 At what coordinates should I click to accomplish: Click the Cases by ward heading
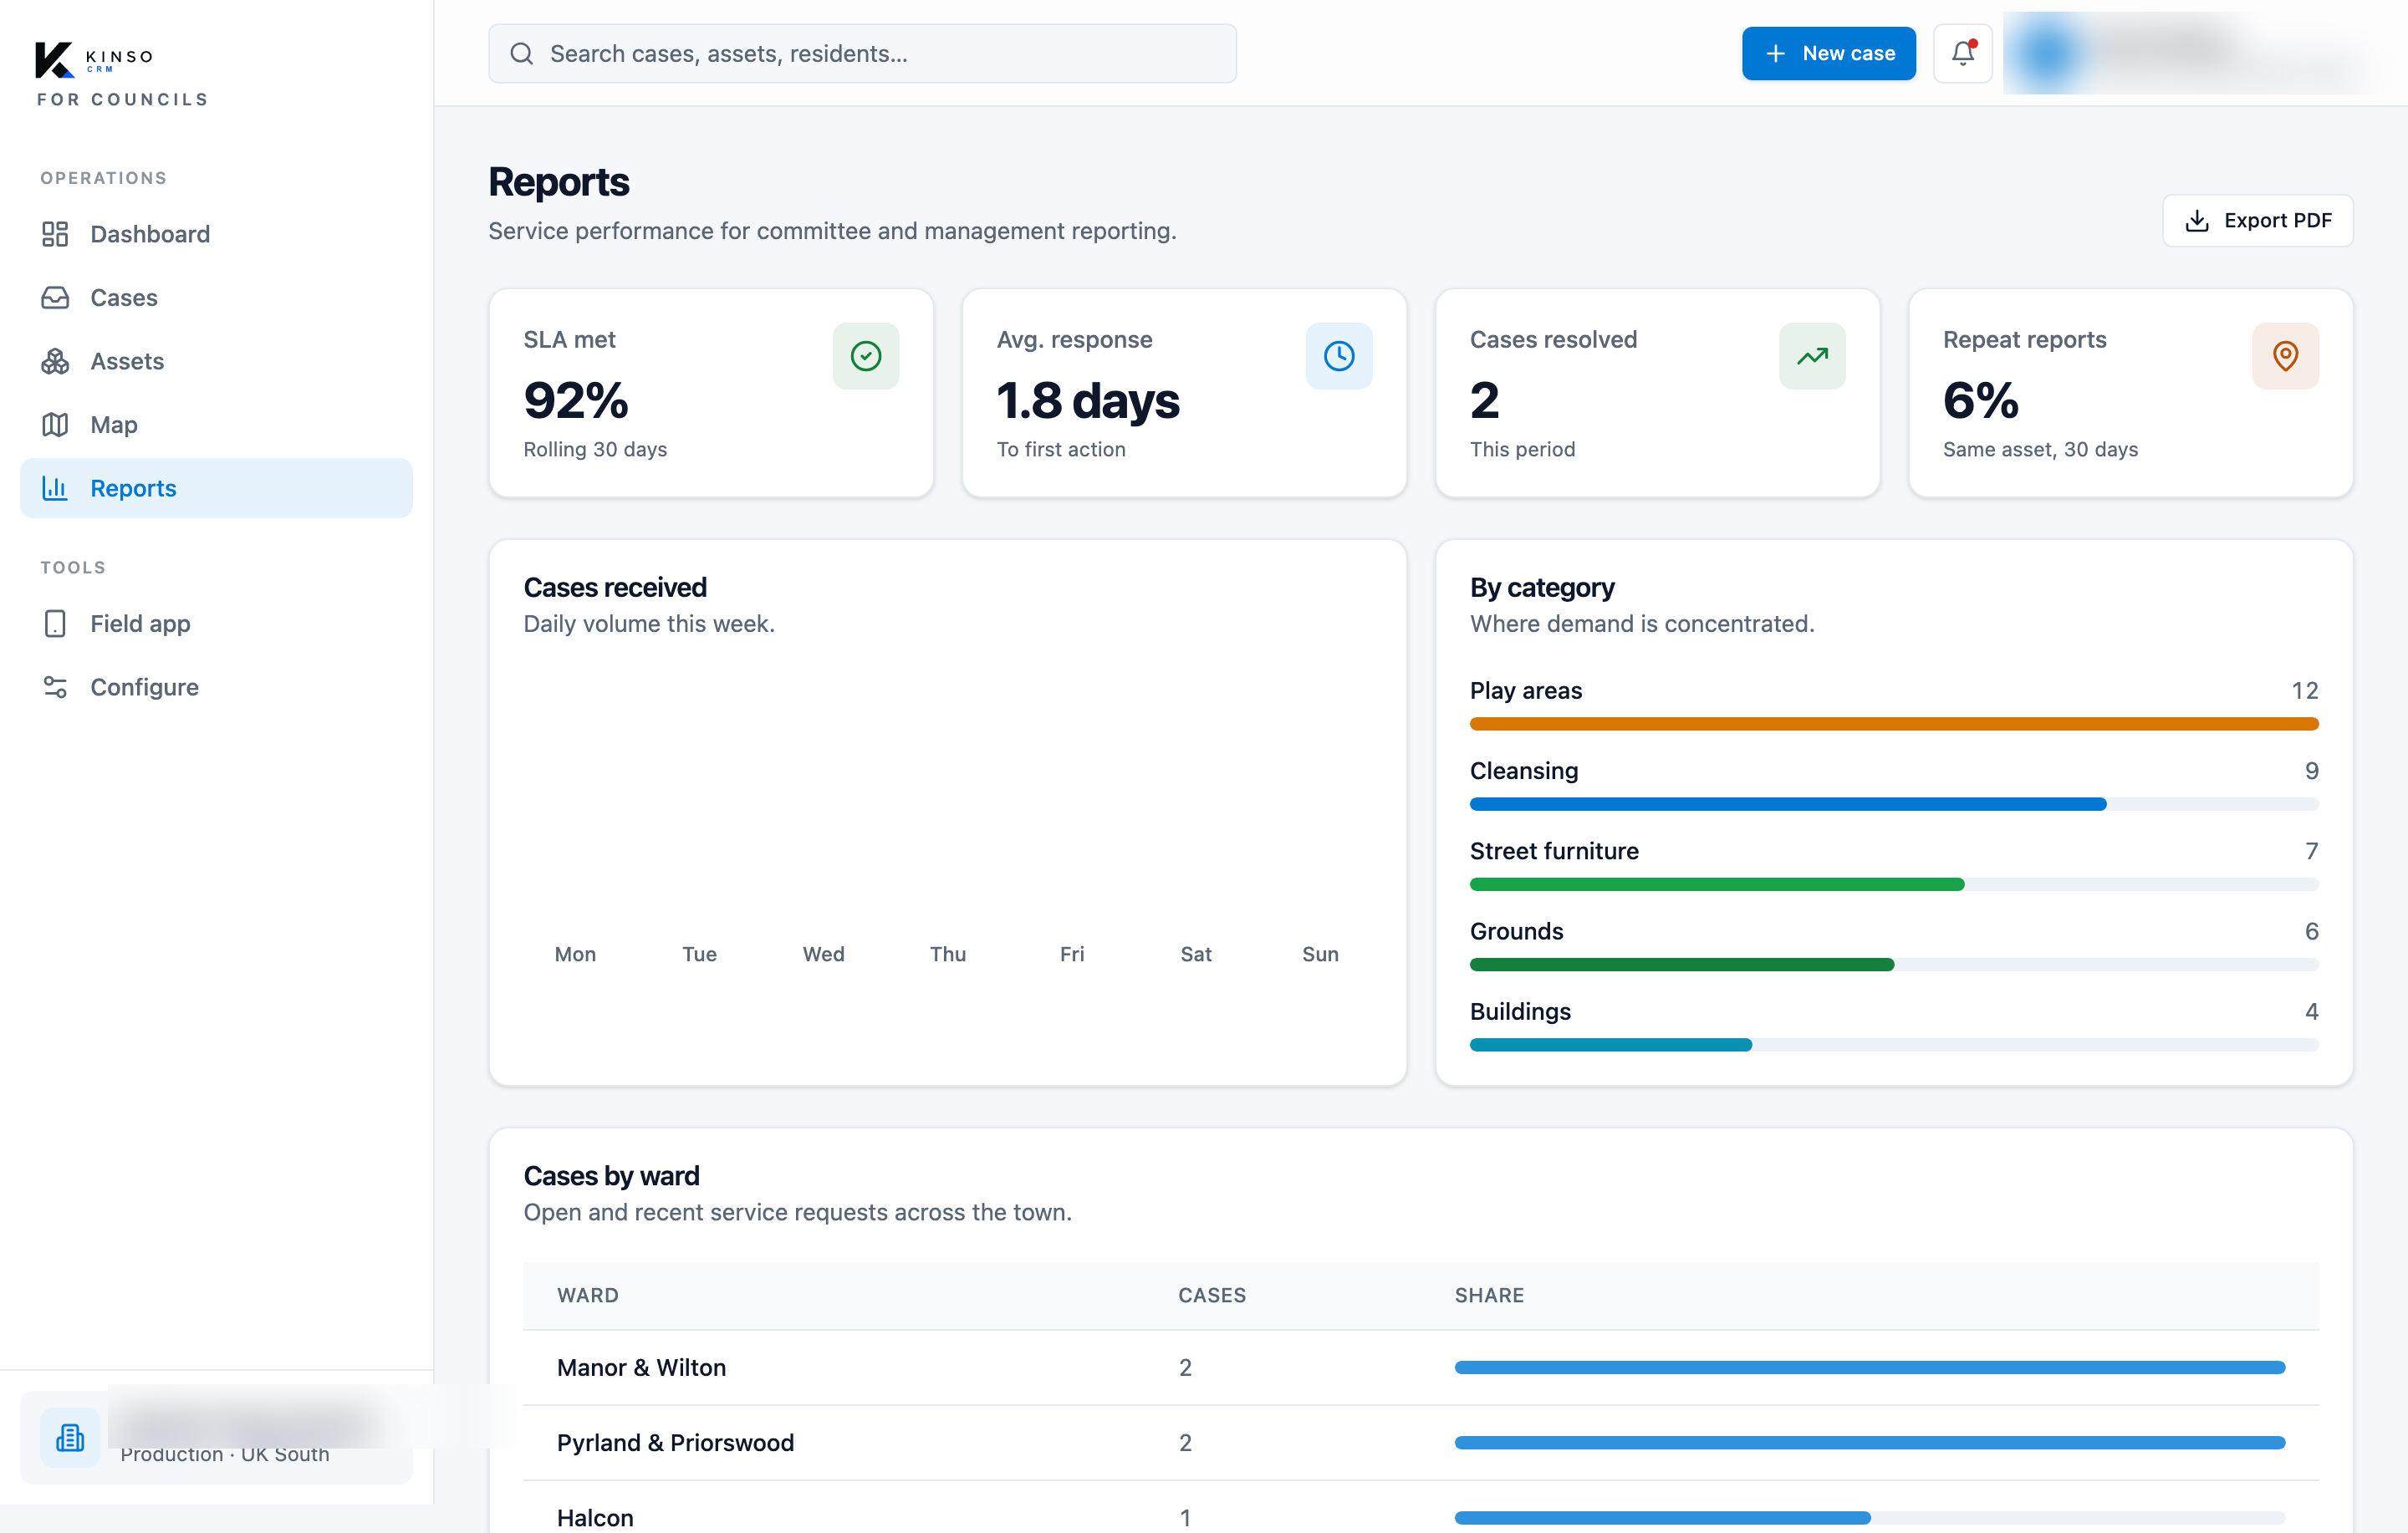pos(611,1176)
